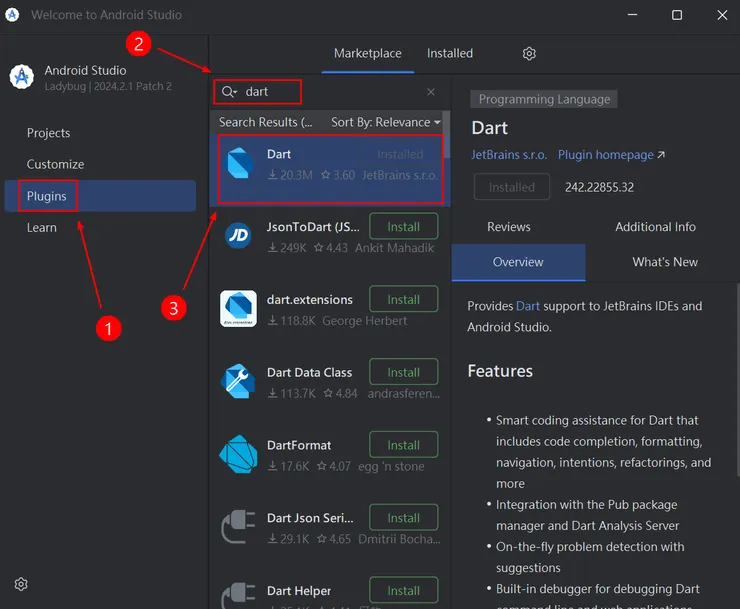
Task: Open the JetBrains s.r.o. vendor link
Action: point(509,155)
